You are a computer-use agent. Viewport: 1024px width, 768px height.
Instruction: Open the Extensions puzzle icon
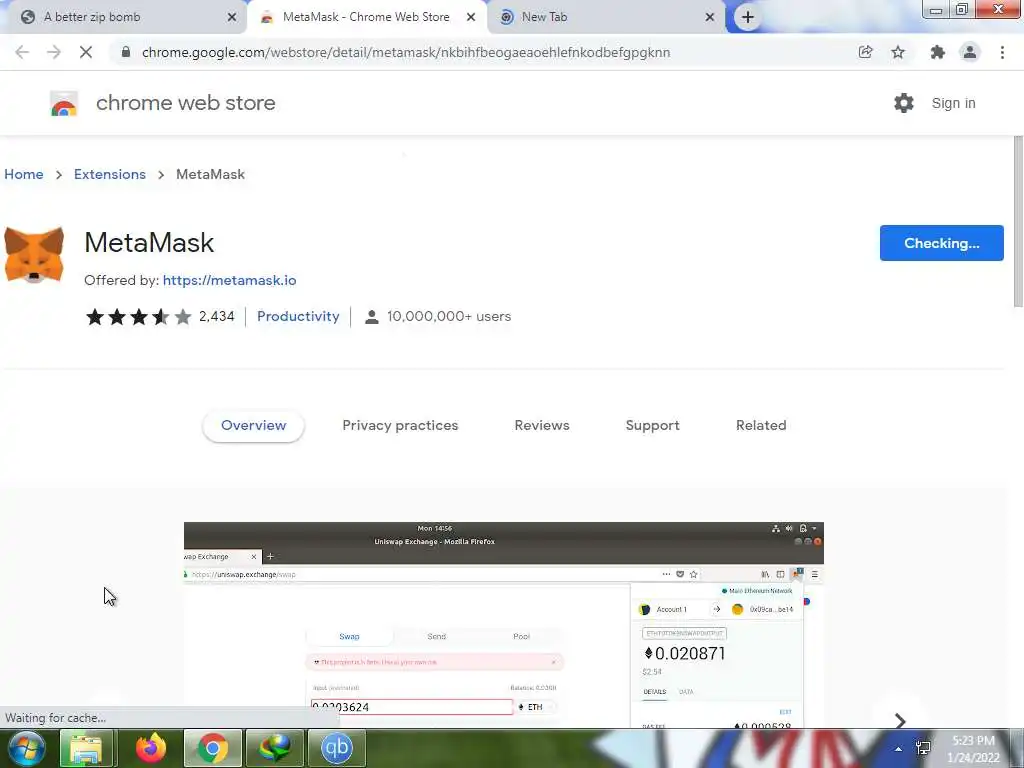coord(937,52)
